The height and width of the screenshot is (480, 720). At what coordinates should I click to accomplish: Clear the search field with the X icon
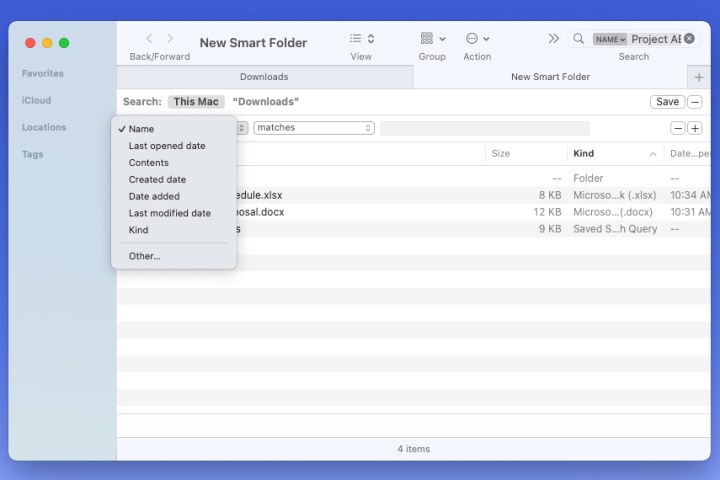pos(689,38)
